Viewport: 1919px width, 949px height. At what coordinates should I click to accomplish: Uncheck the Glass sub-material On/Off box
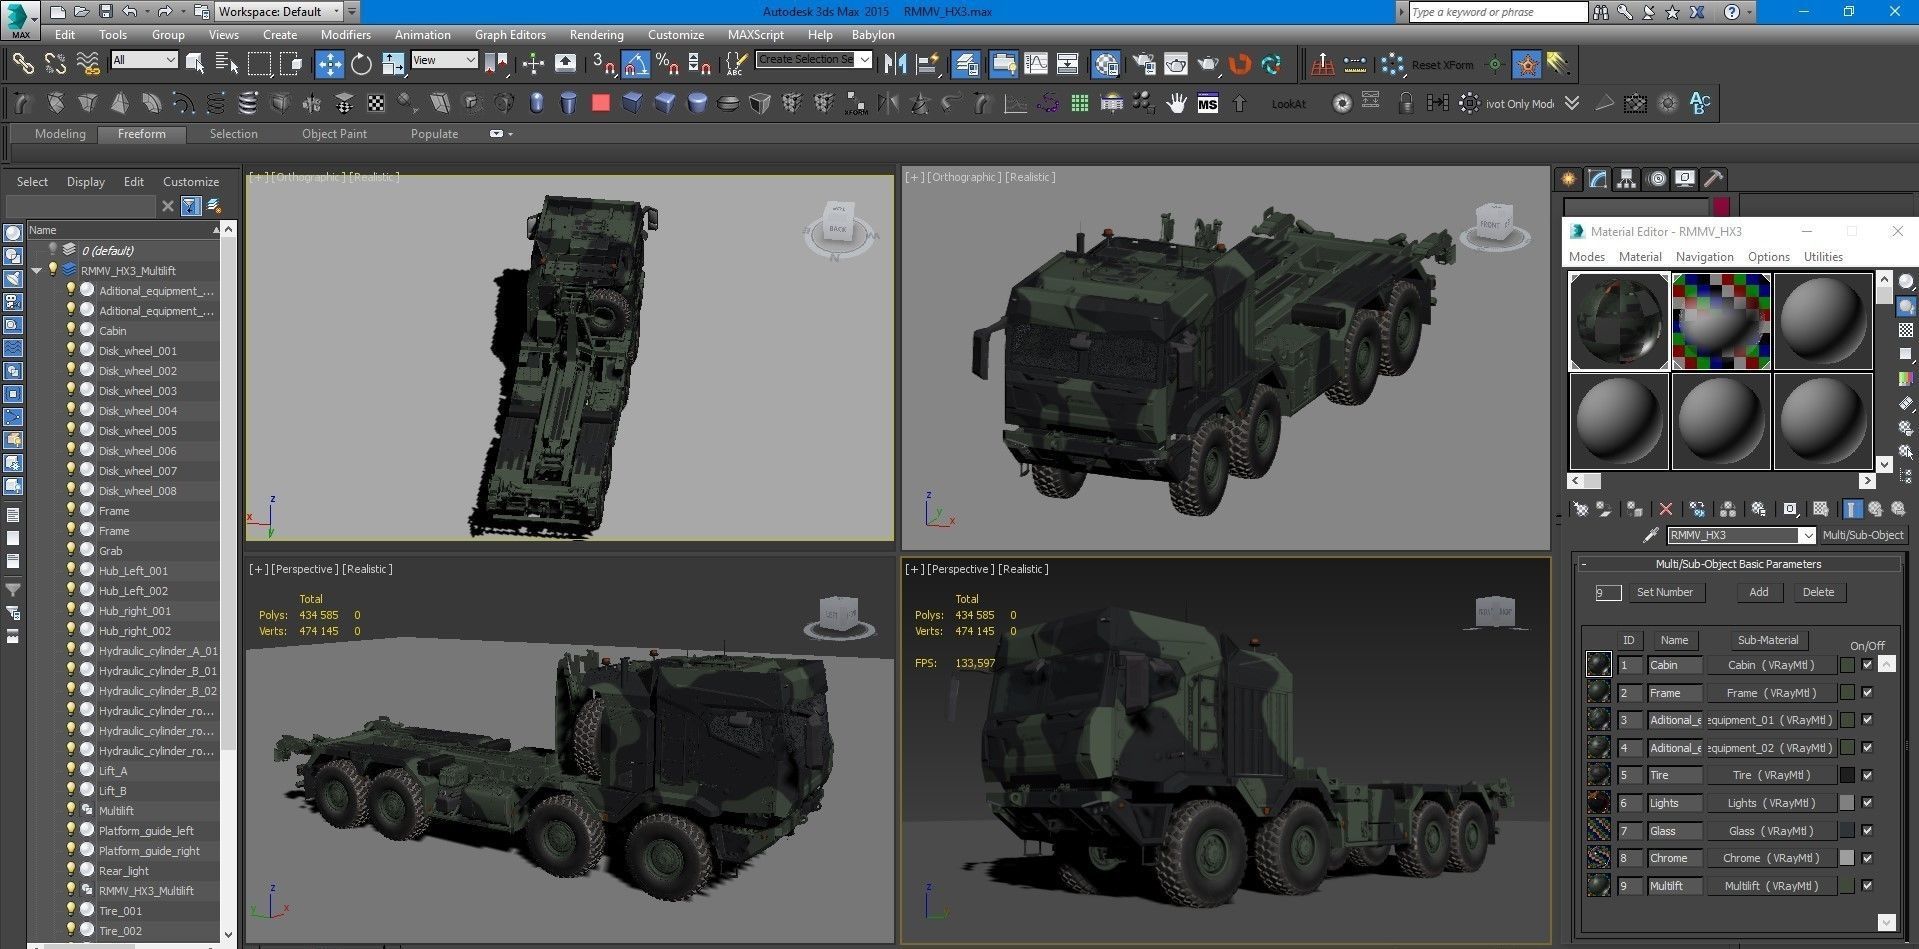tap(1867, 830)
